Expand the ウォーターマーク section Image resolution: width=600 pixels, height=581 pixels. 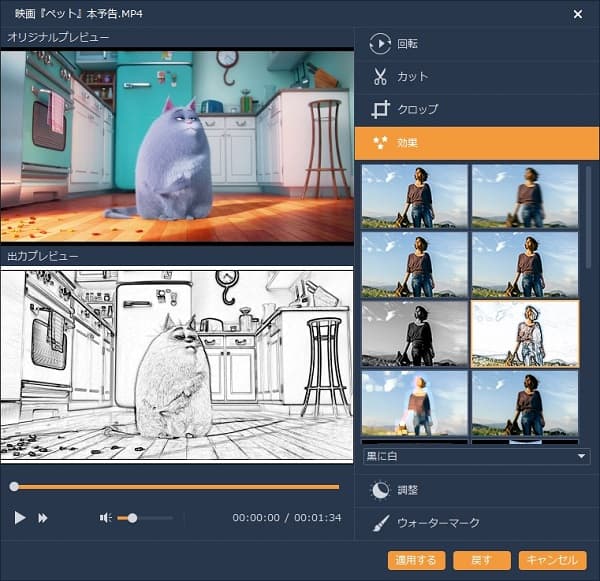coord(438,523)
